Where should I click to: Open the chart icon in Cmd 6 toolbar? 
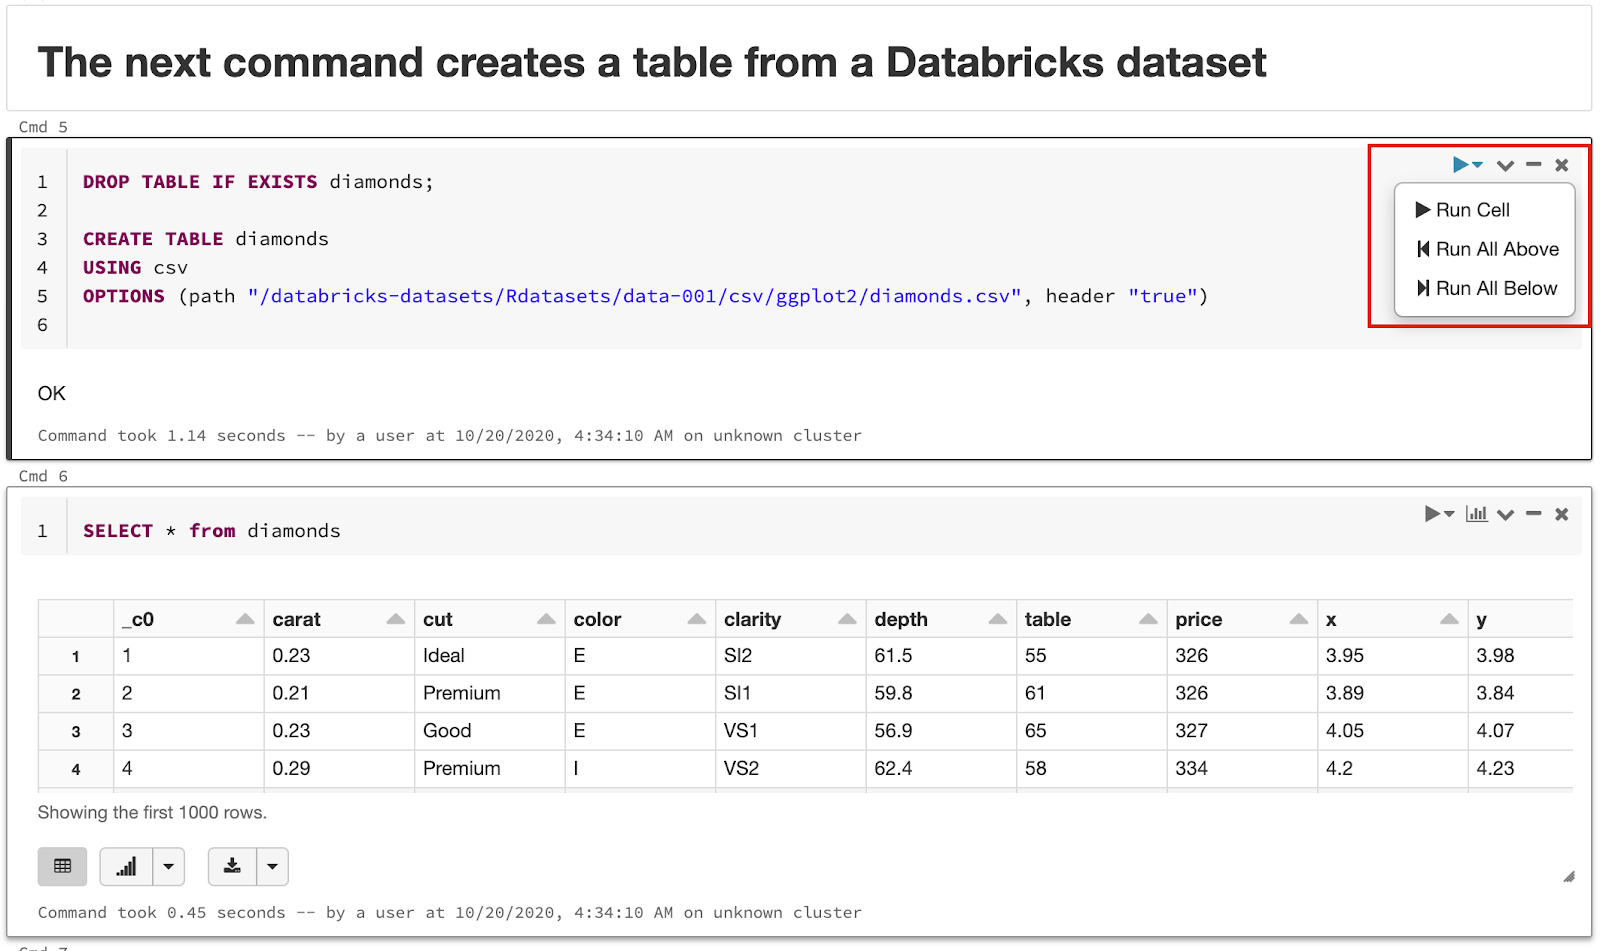pos(1477,514)
